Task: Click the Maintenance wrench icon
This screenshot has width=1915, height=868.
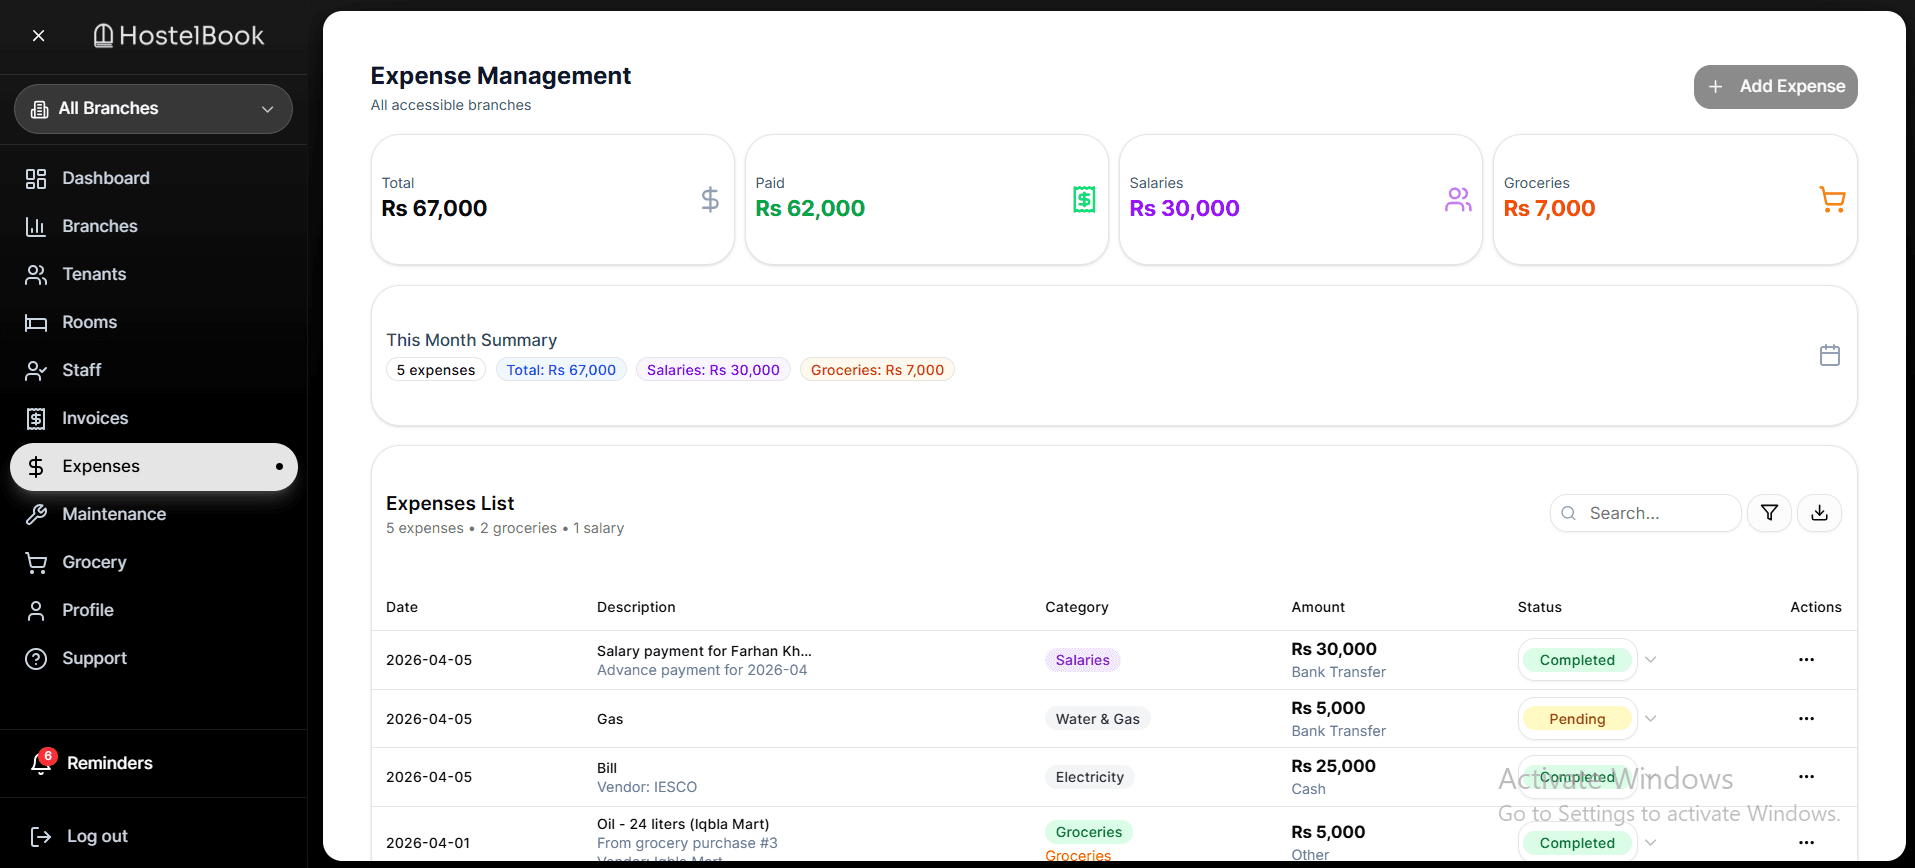Action: (36, 515)
